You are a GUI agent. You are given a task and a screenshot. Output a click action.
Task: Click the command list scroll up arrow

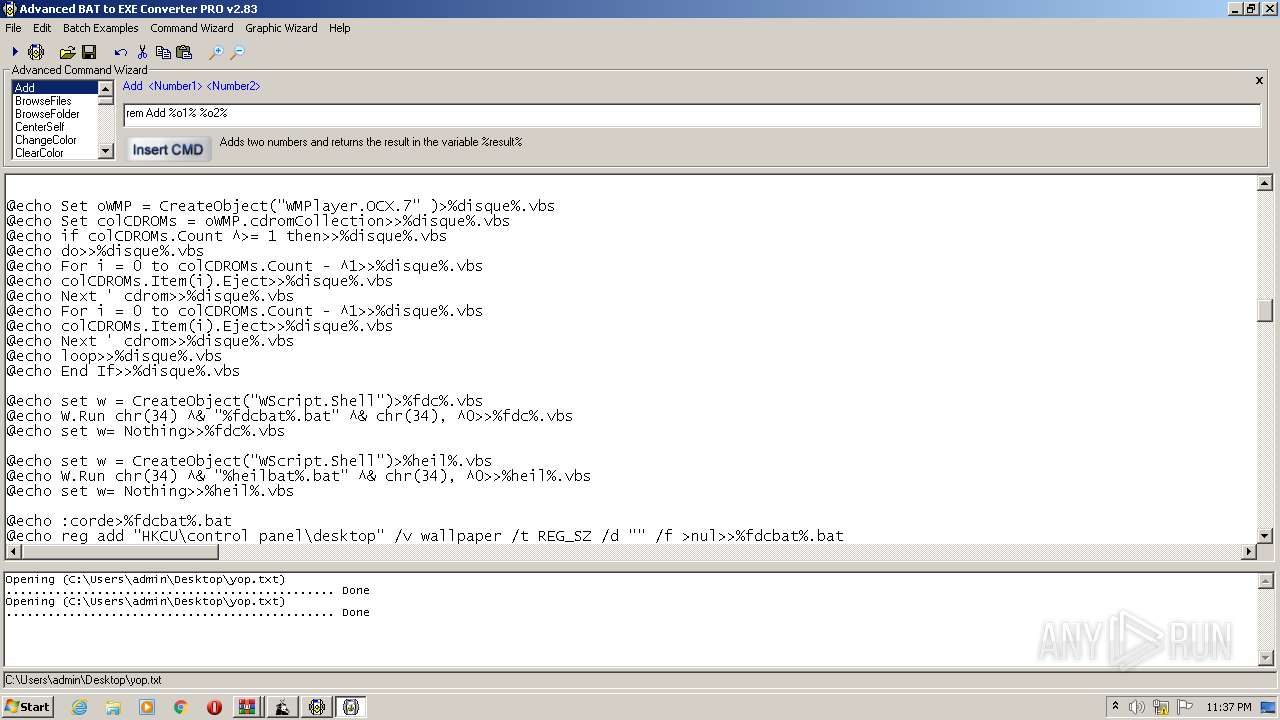click(106, 89)
